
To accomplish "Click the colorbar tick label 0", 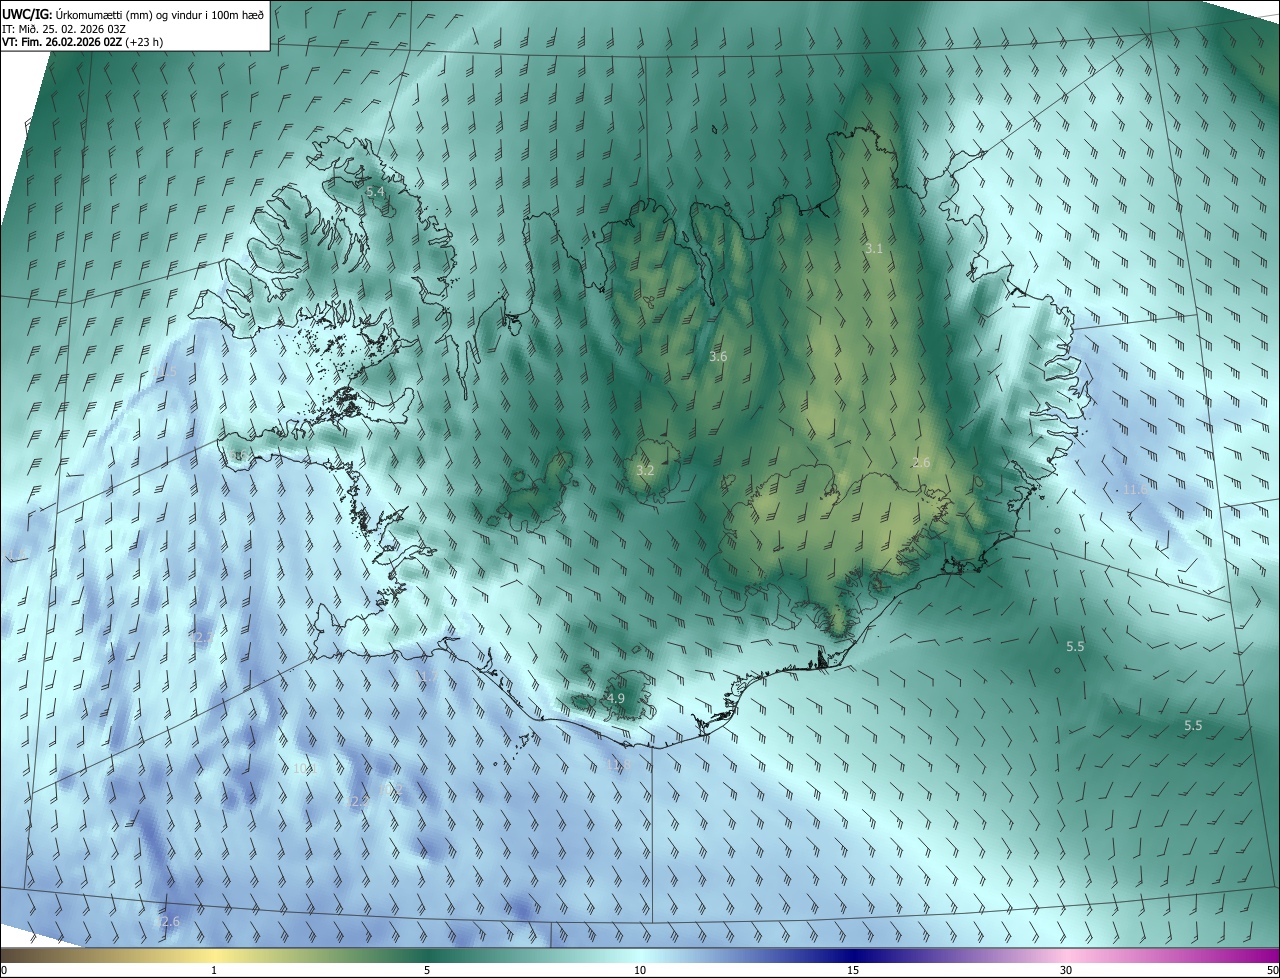I will click(x=3, y=970).
